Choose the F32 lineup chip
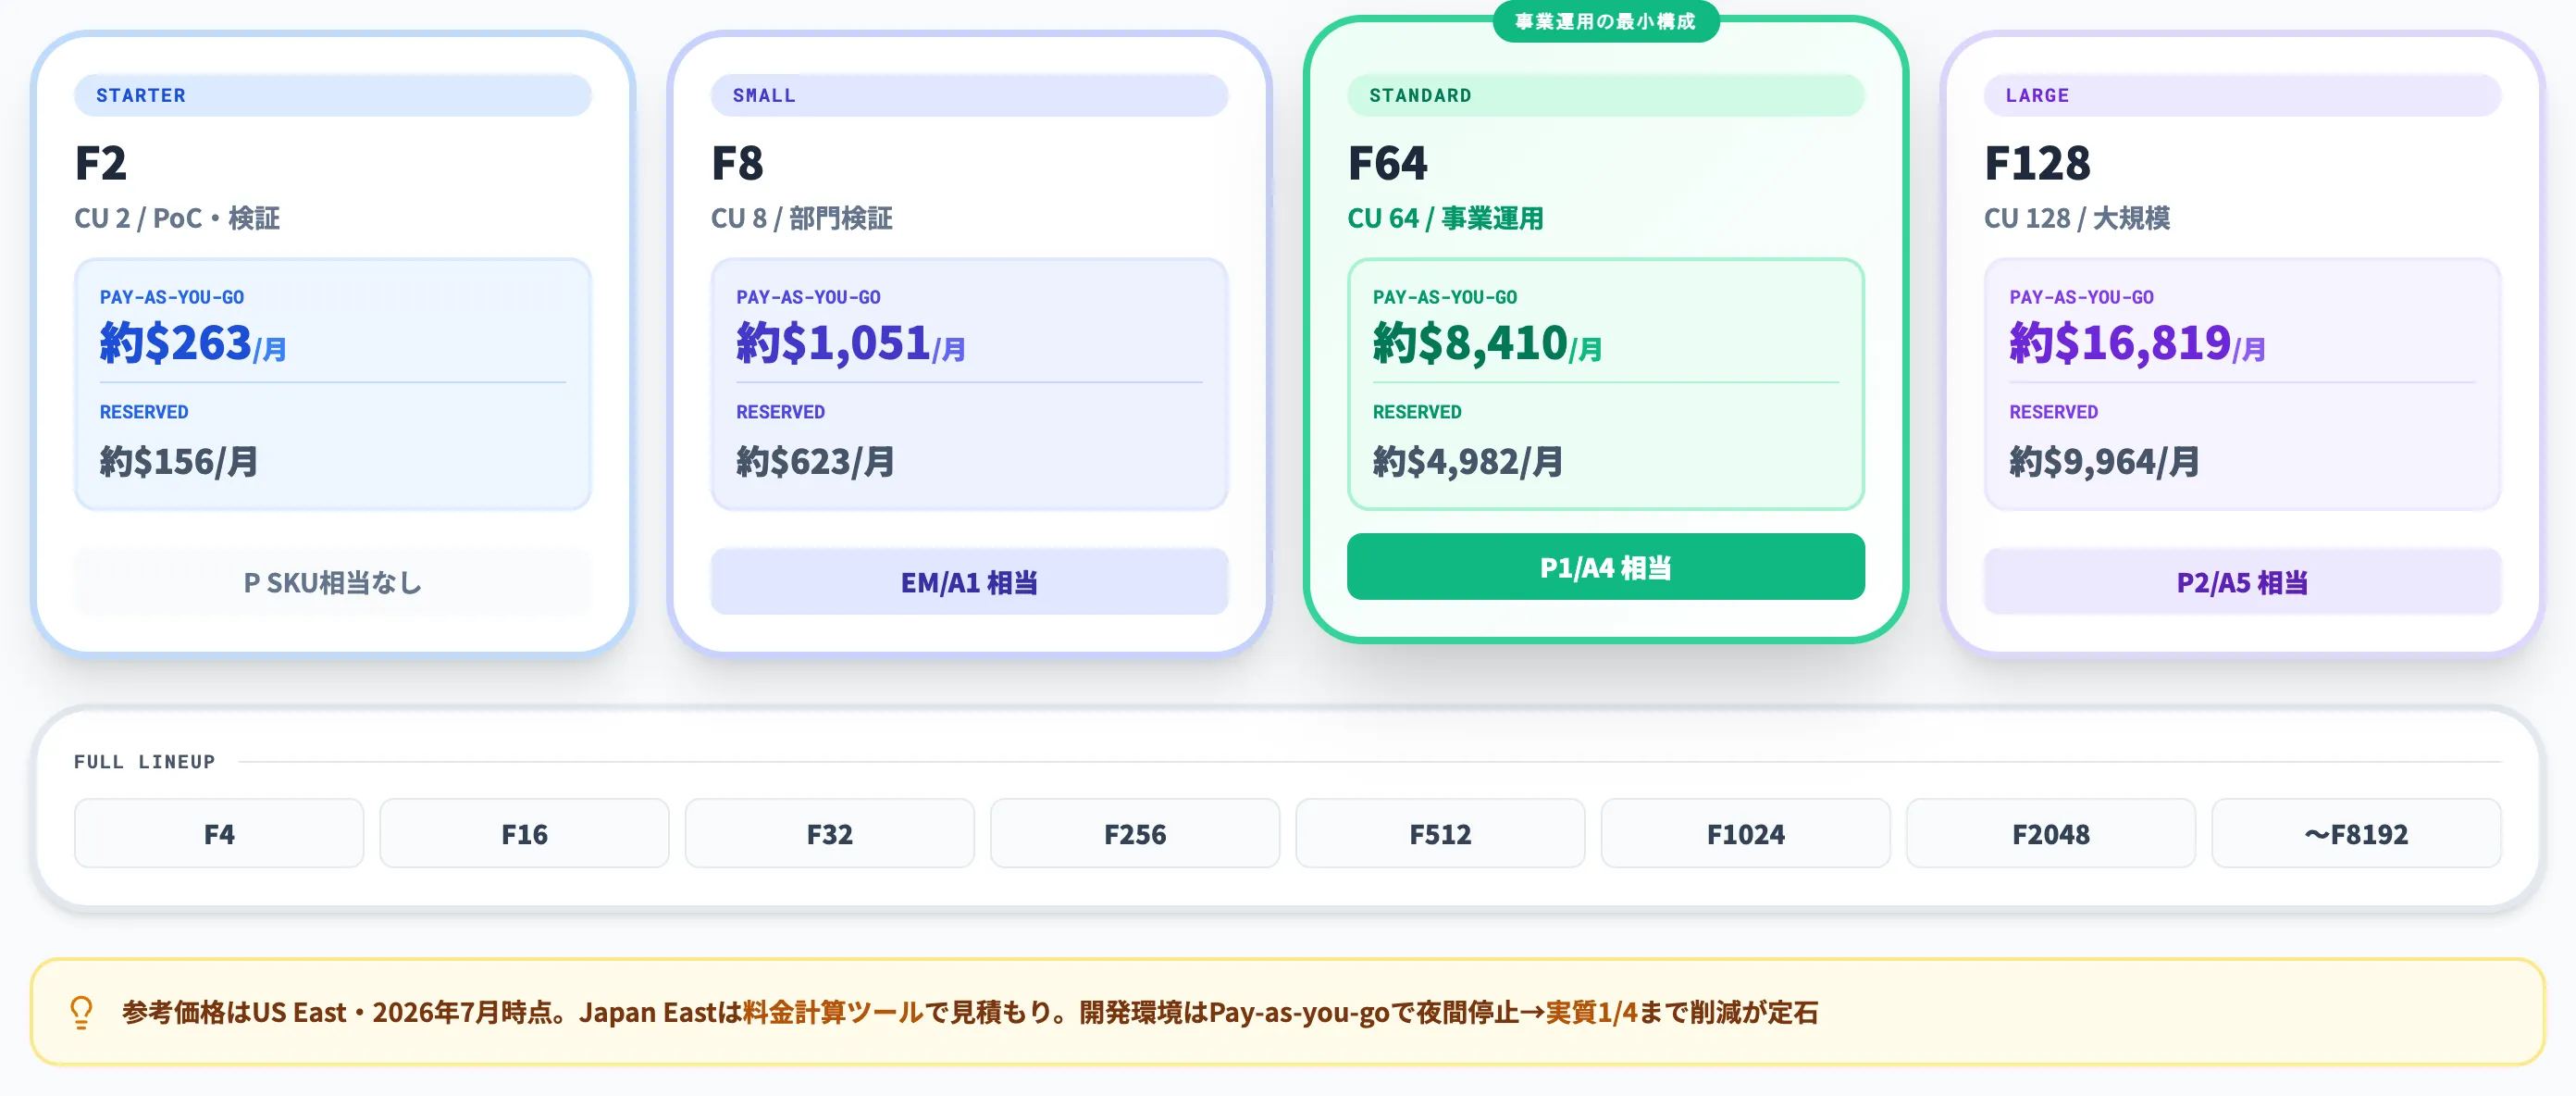 click(x=830, y=833)
